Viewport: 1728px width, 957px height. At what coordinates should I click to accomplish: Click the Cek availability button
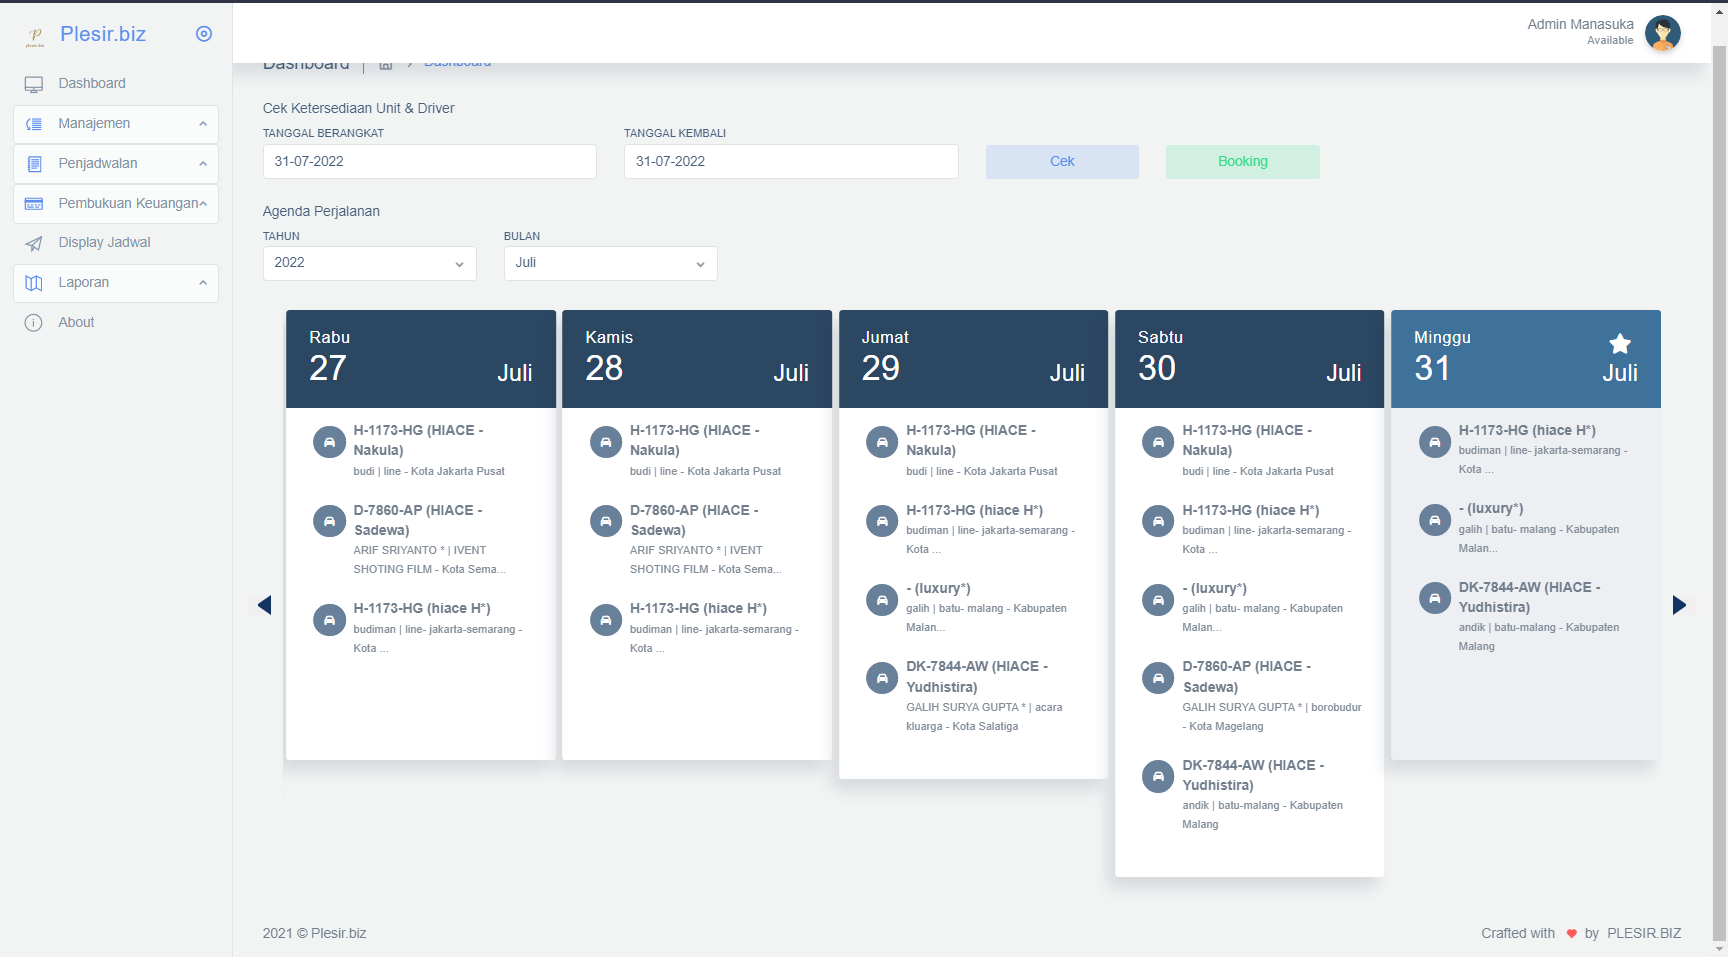pos(1062,161)
